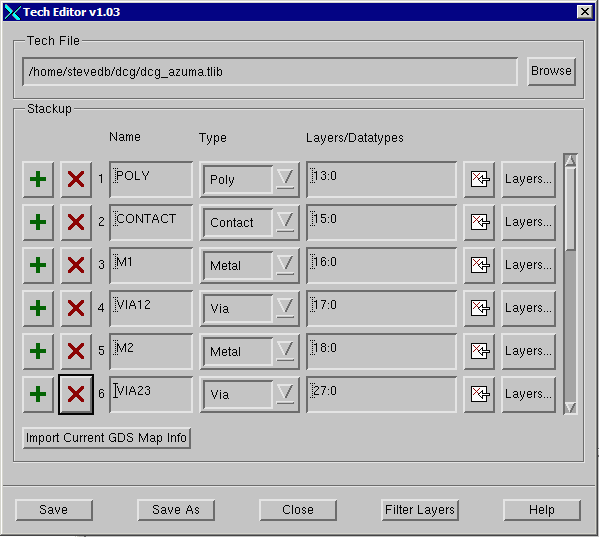Image resolution: width=599 pixels, height=537 pixels.
Task: Choose Save As button
Action: [176, 510]
